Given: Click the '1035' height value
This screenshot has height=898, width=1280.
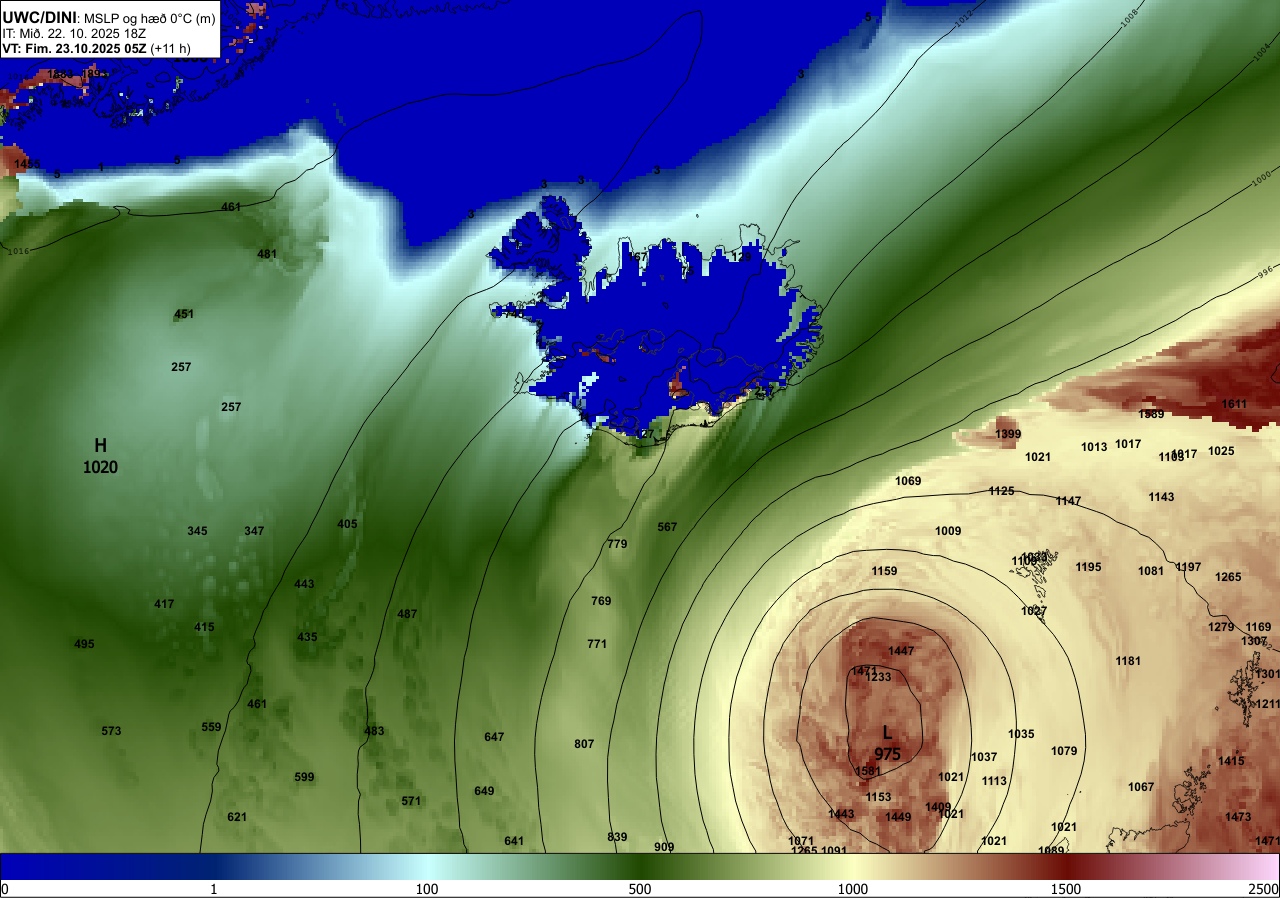Looking at the screenshot, I should click(x=1021, y=734).
